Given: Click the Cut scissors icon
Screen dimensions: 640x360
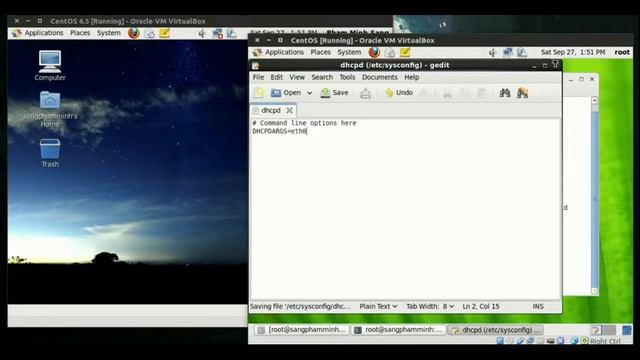Looking at the screenshot, I should pos(447,93).
